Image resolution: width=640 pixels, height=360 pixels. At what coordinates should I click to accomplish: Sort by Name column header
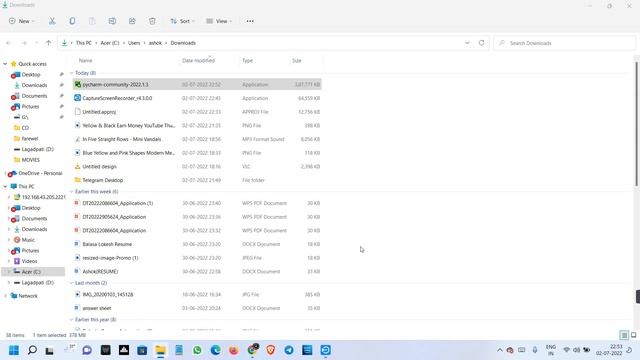[85, 60]
